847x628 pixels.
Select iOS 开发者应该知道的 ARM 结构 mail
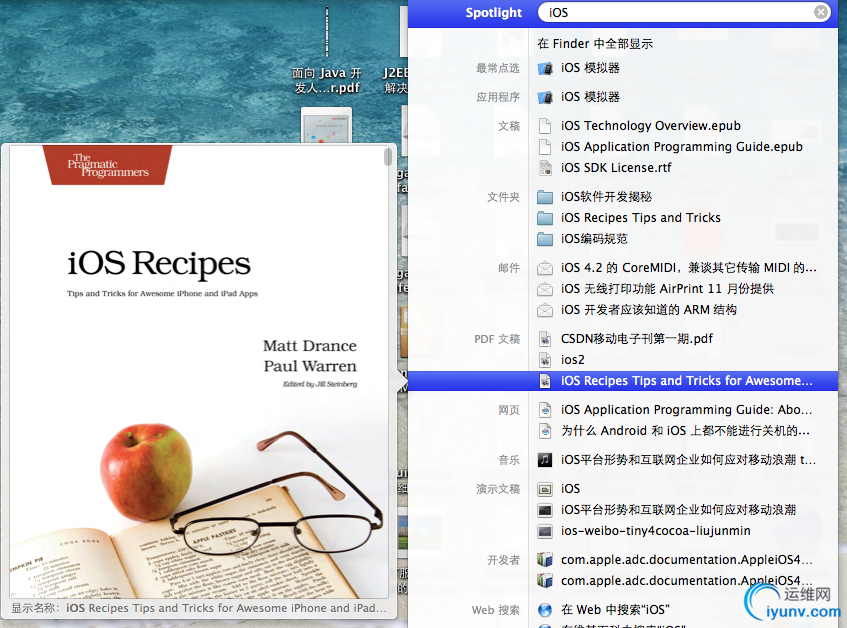[x=648, y=310]
